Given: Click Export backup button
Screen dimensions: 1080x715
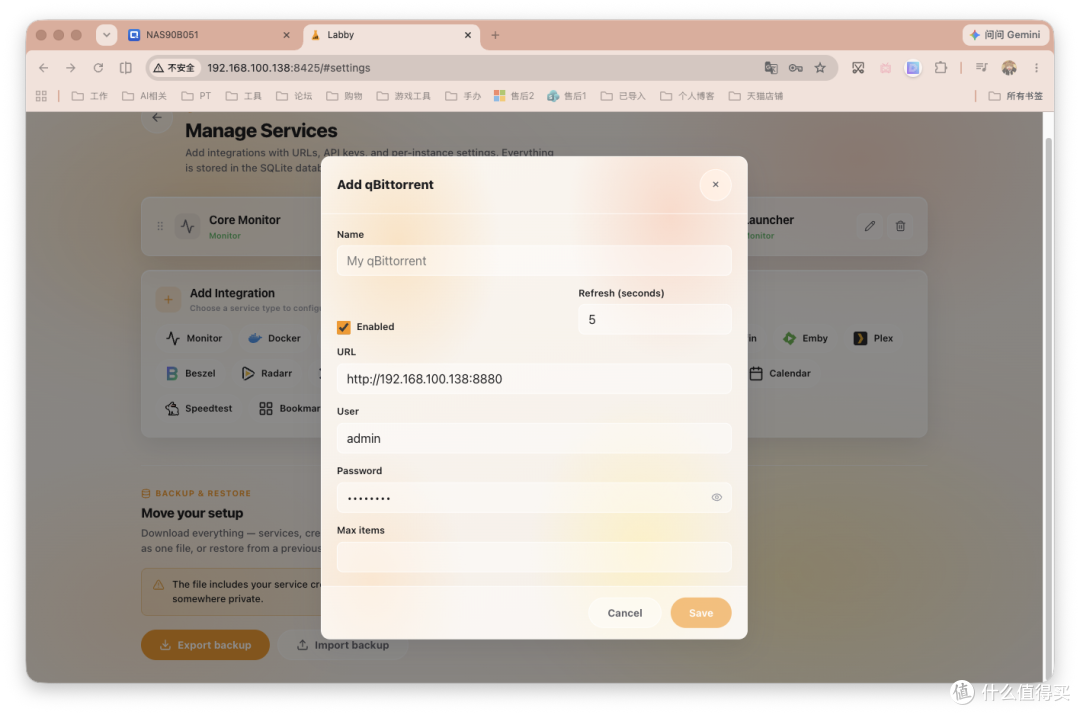Looking at the screenshot, I should [x=205, y=645].
